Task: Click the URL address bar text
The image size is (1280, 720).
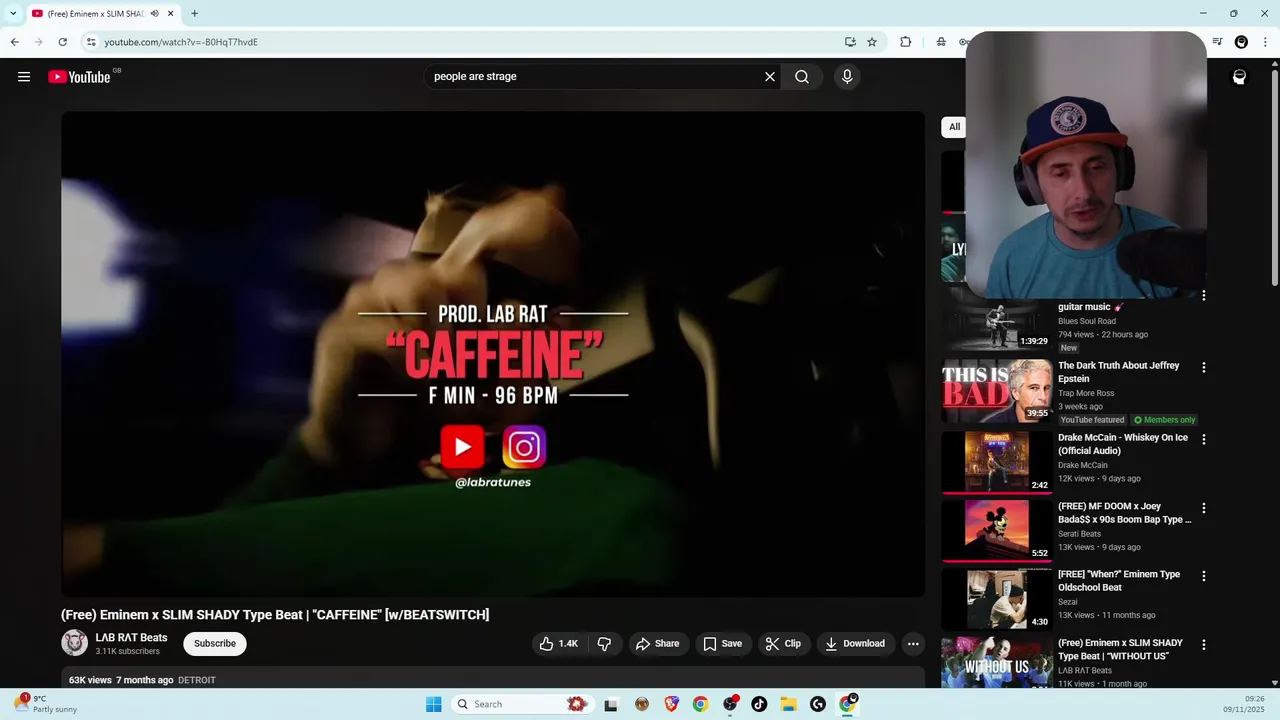Action: click(181, 42)
